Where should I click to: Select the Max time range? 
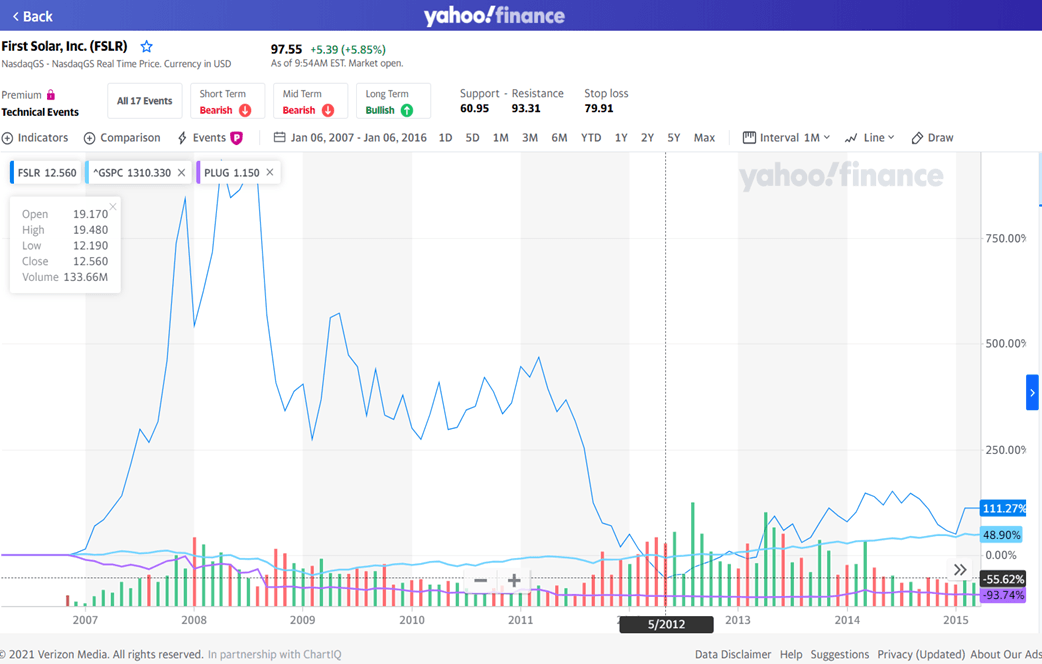pyautogui.click(x=704, y=138)
